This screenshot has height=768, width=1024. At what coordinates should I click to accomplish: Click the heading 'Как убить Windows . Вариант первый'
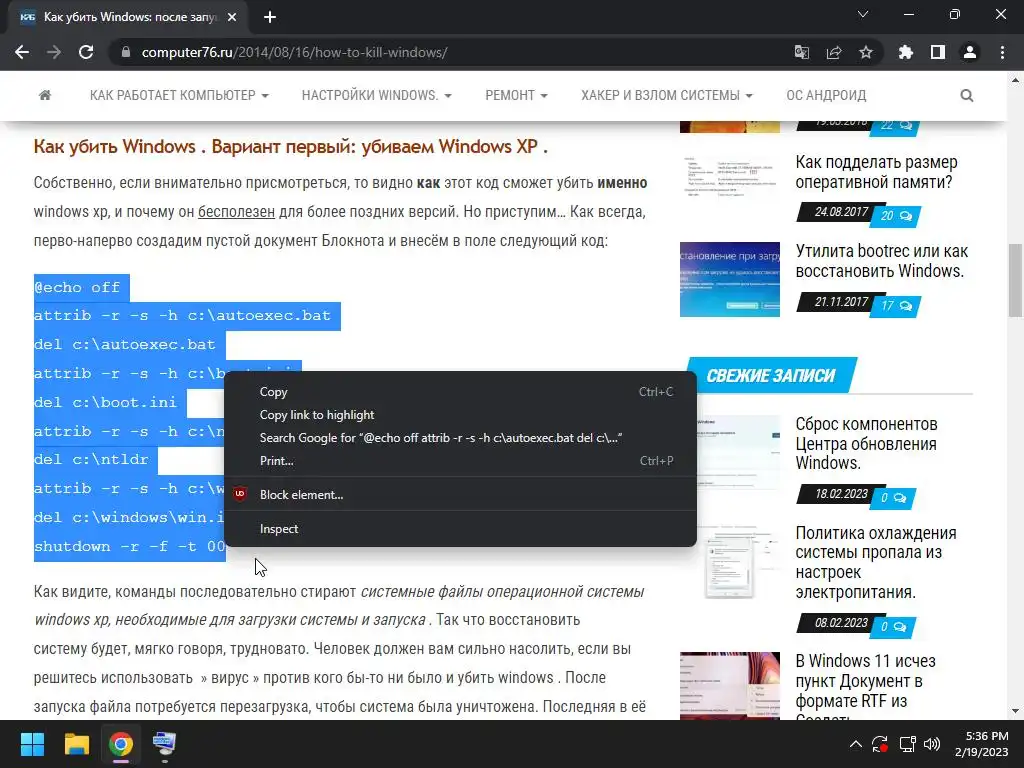click(x=291, y=146)
